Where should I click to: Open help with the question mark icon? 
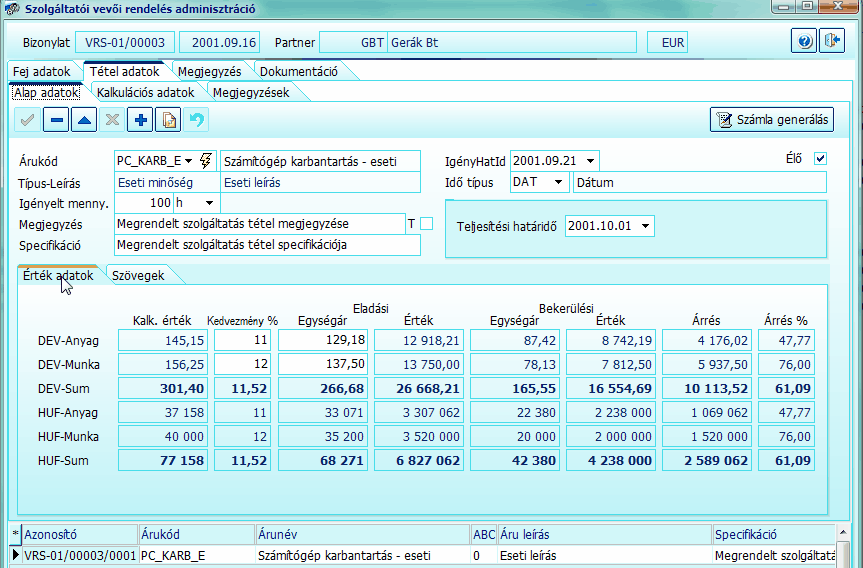pos(804,41)
